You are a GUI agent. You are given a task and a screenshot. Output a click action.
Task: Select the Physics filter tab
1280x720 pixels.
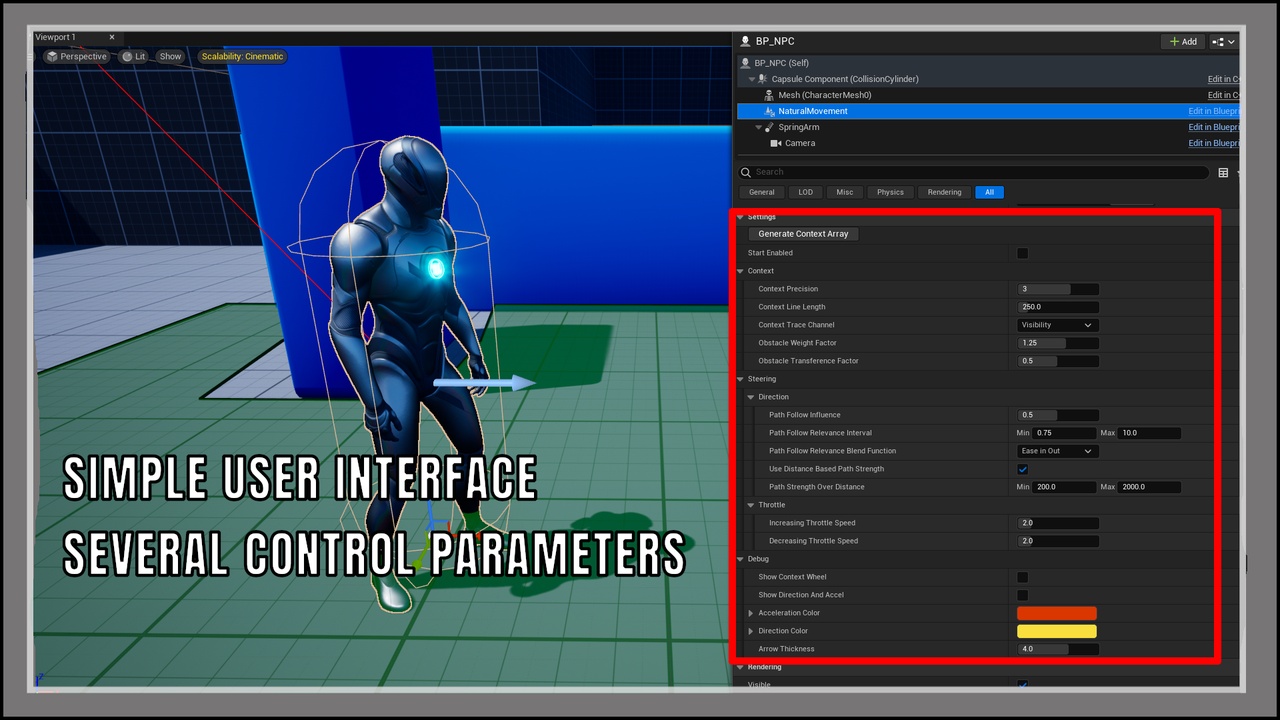coord(890,192)
